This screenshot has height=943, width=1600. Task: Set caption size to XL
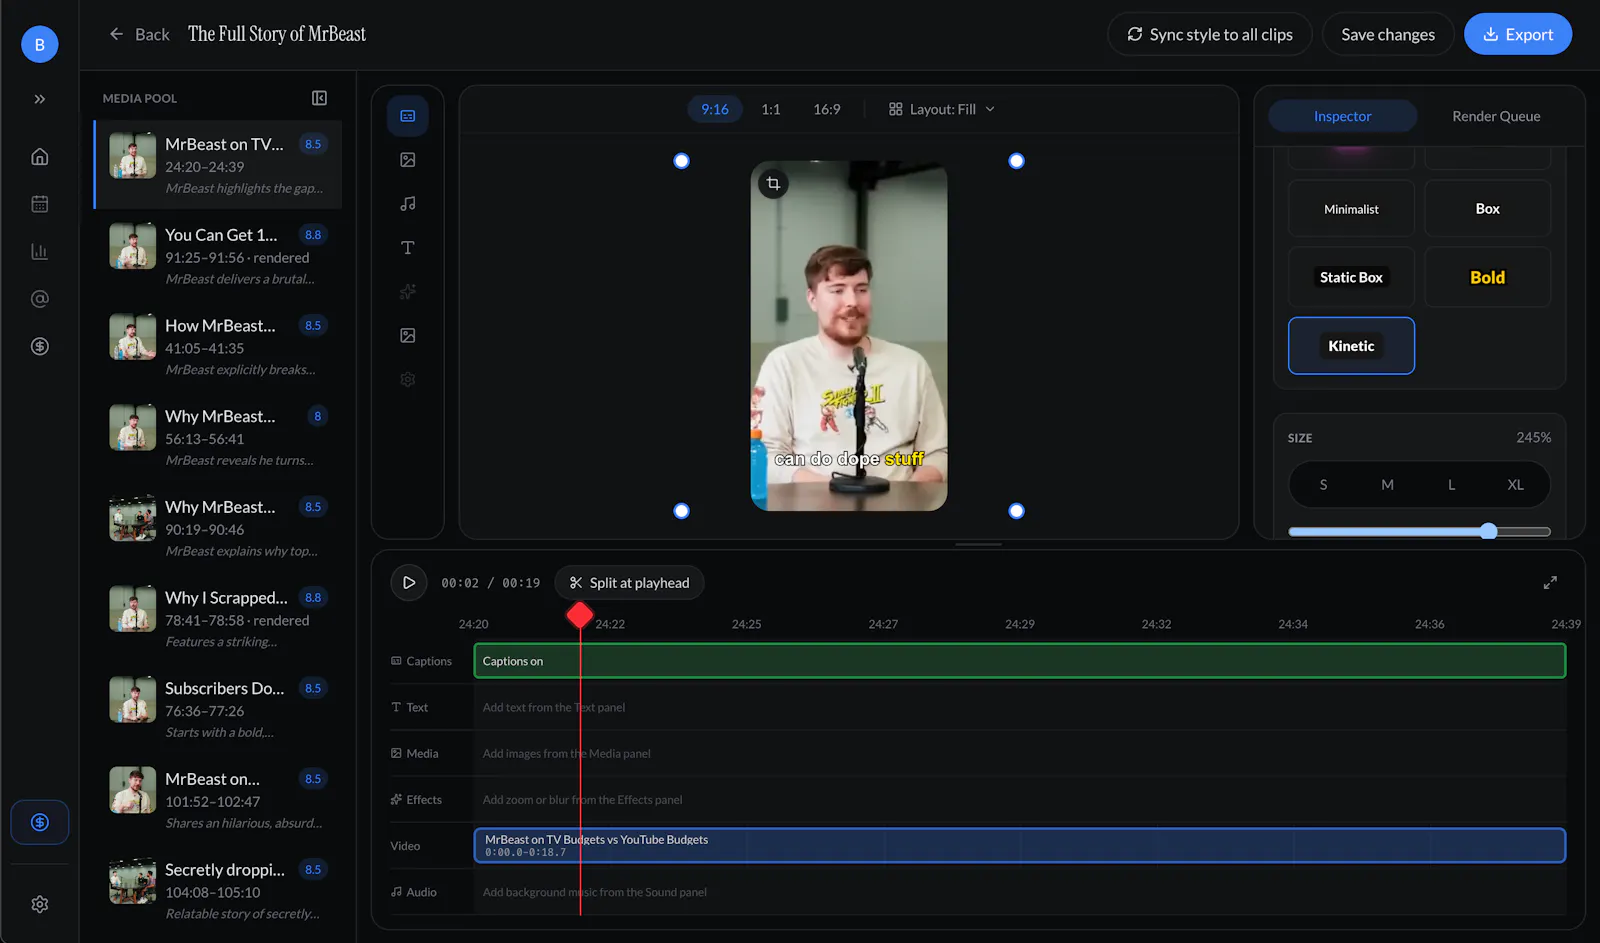[x=1515, y=485]
